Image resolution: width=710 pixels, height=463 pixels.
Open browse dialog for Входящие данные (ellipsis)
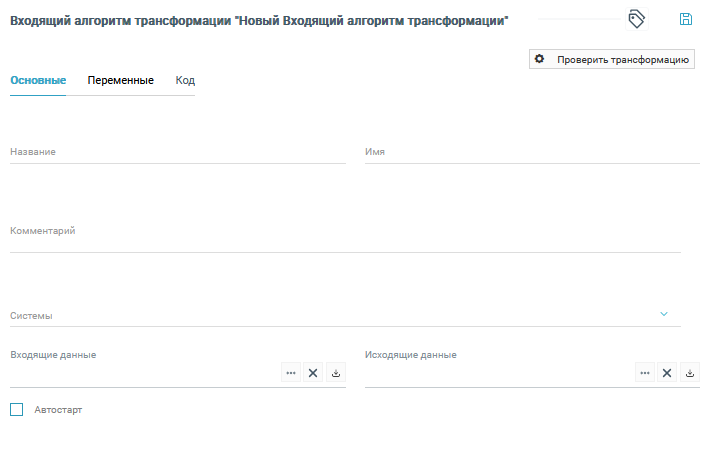click(x=291, y=373)
